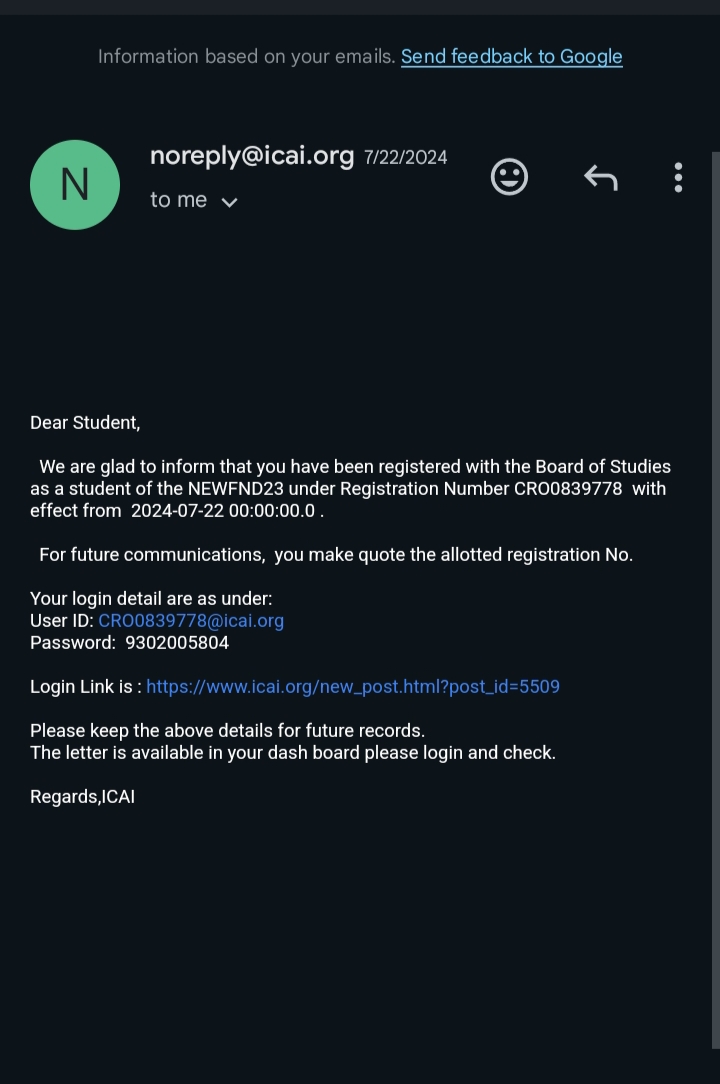The image size is (720, 1084).
Task: Click the 'Regards,ICAI' signature
Action: tap(82, 797)
